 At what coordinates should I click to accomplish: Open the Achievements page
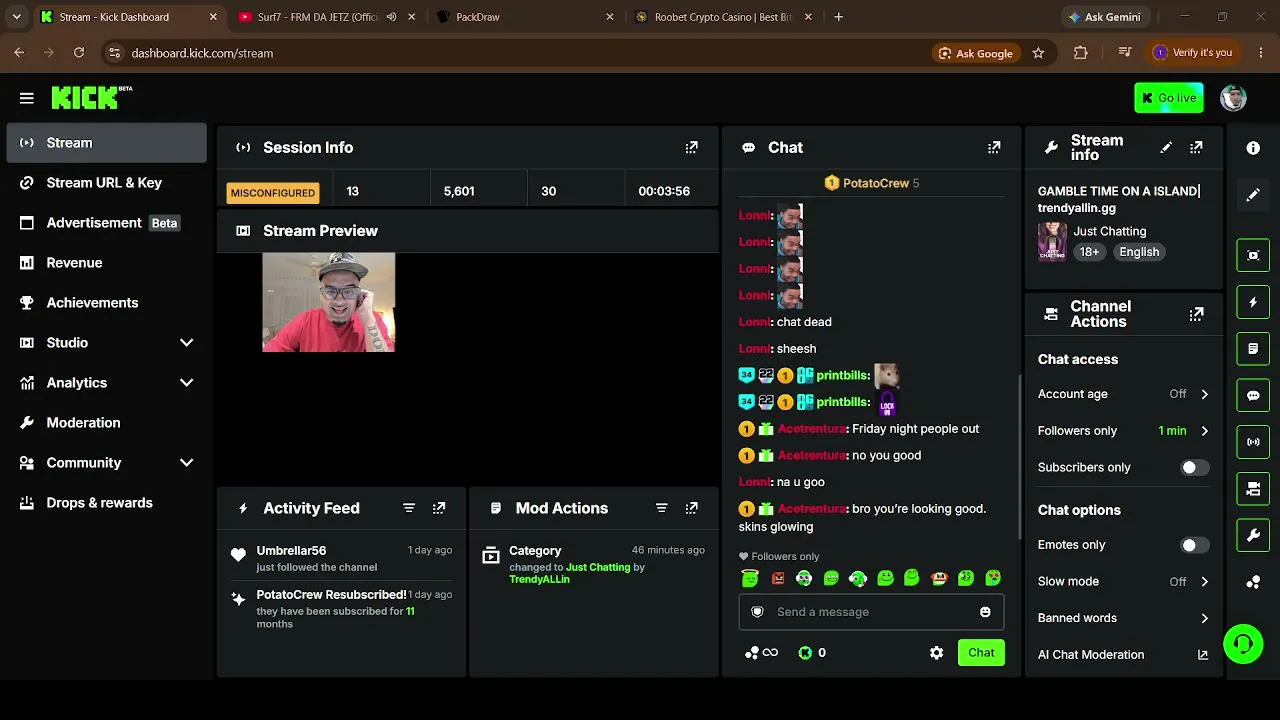106,303
